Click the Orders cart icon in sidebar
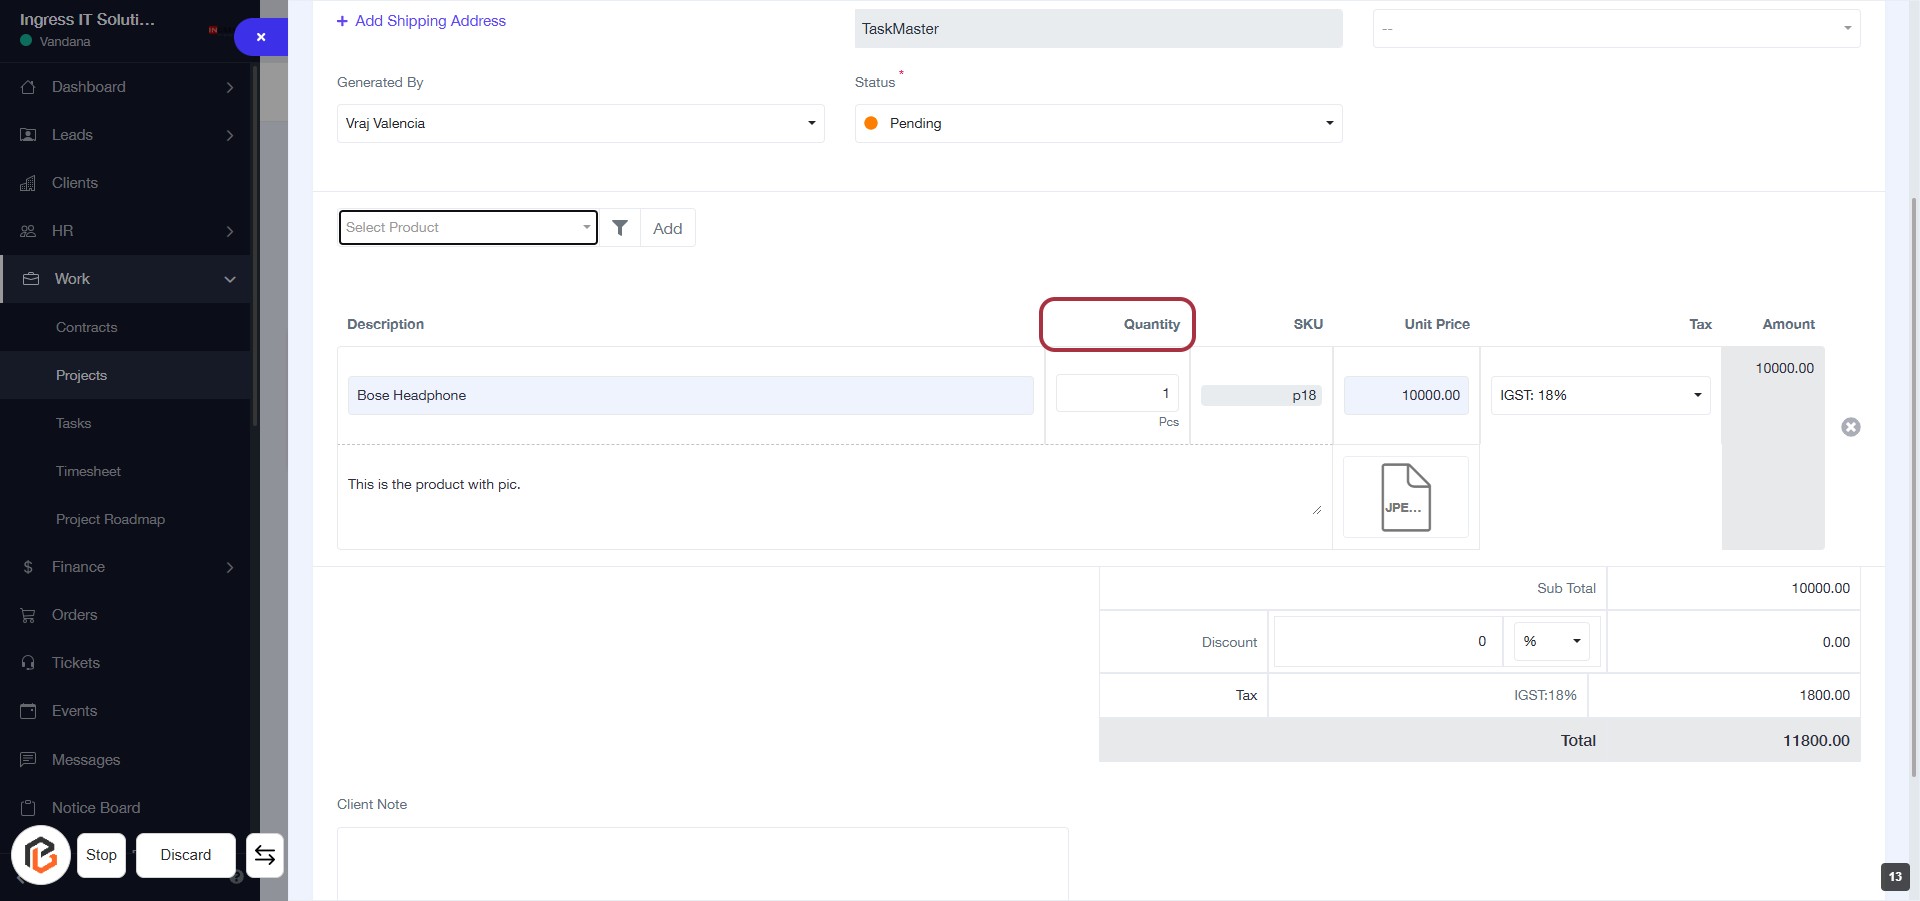1920x901 pixels. pos(28,615)
